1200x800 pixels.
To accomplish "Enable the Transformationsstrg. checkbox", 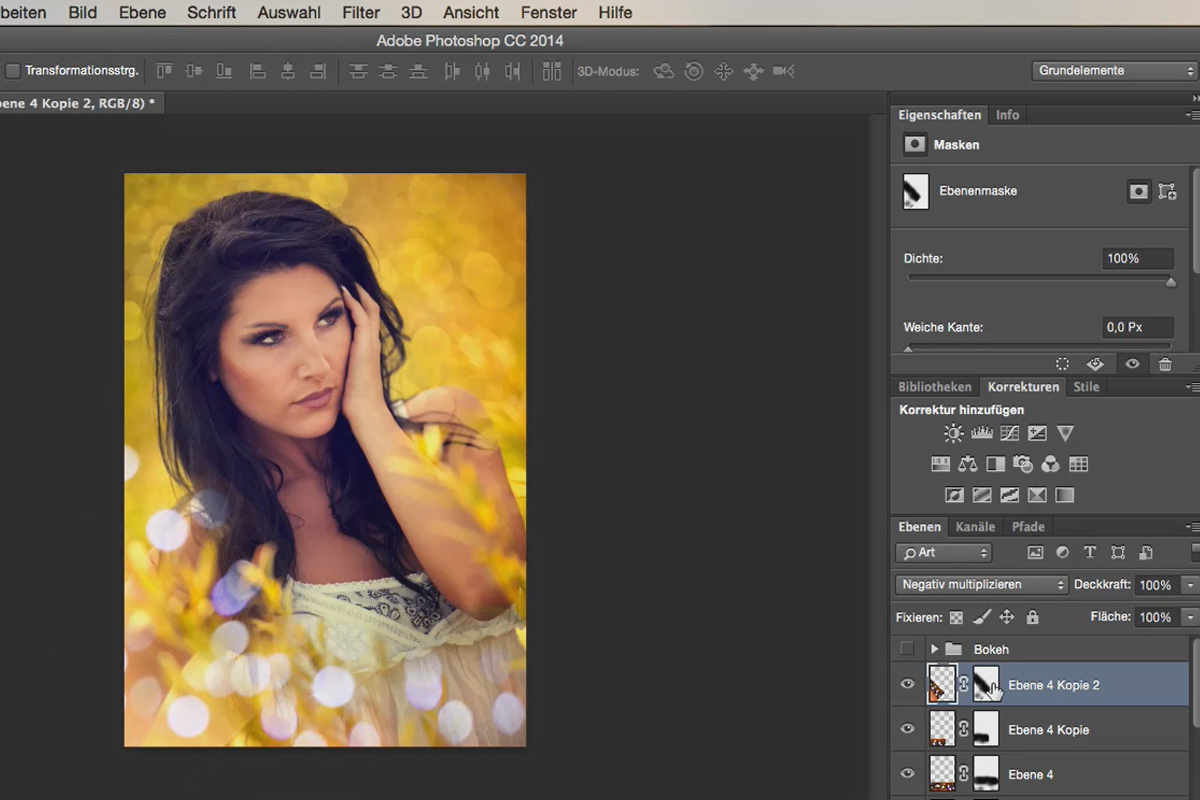I will click(x=13, y=71).
